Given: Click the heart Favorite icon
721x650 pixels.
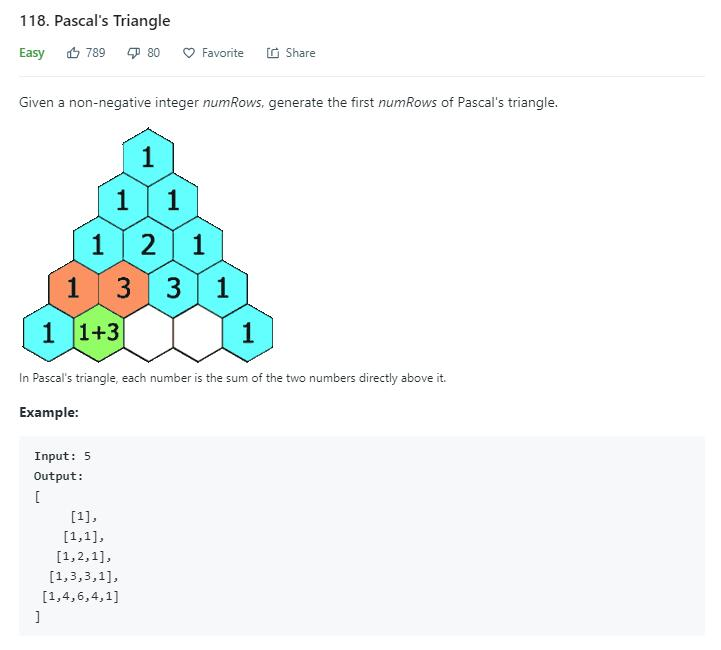Looking at the screenshot, I should pos(189,53).
